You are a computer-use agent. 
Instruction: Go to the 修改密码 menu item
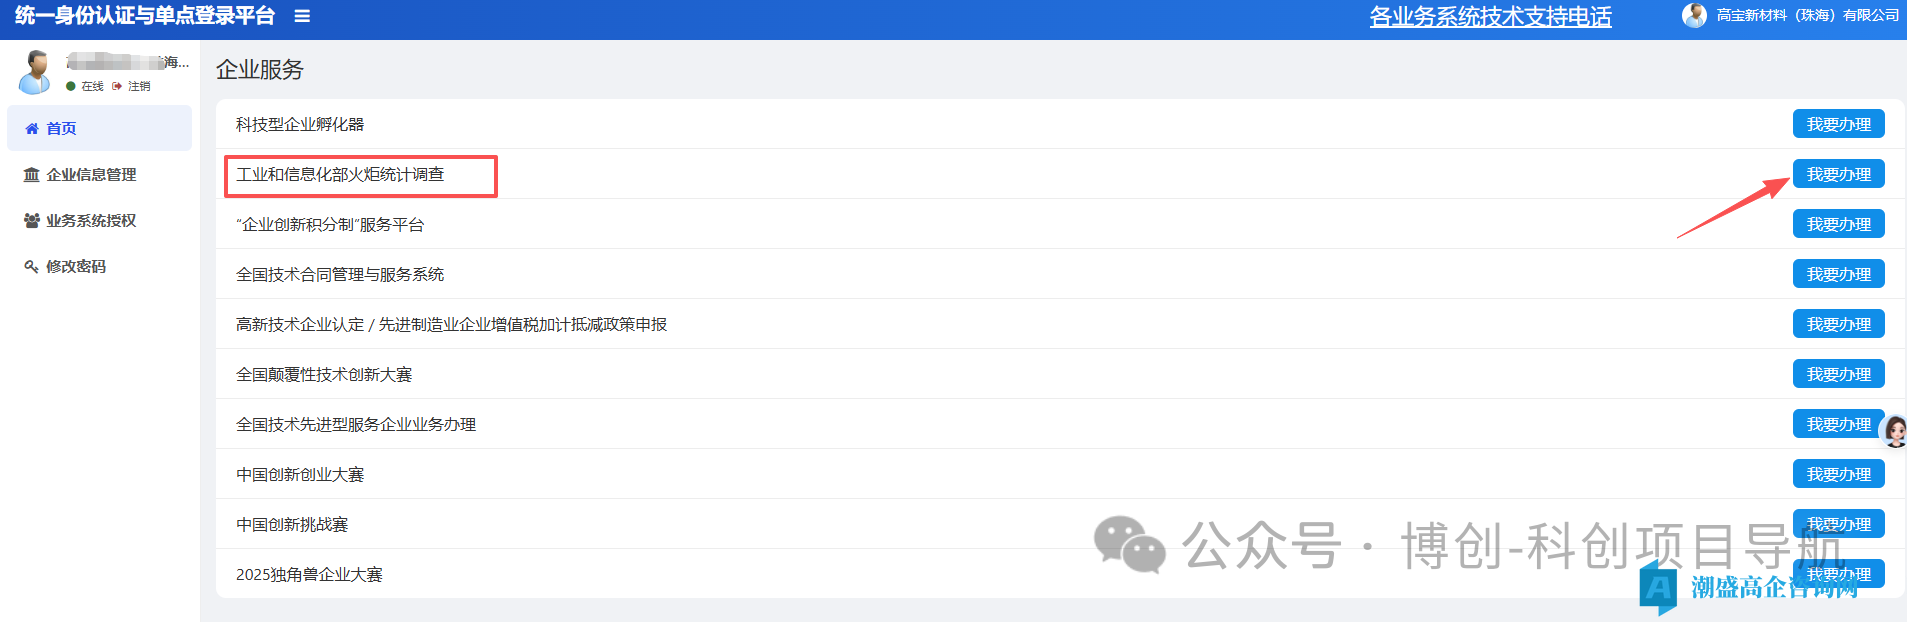pyautogui.click(x=76, y=267)
